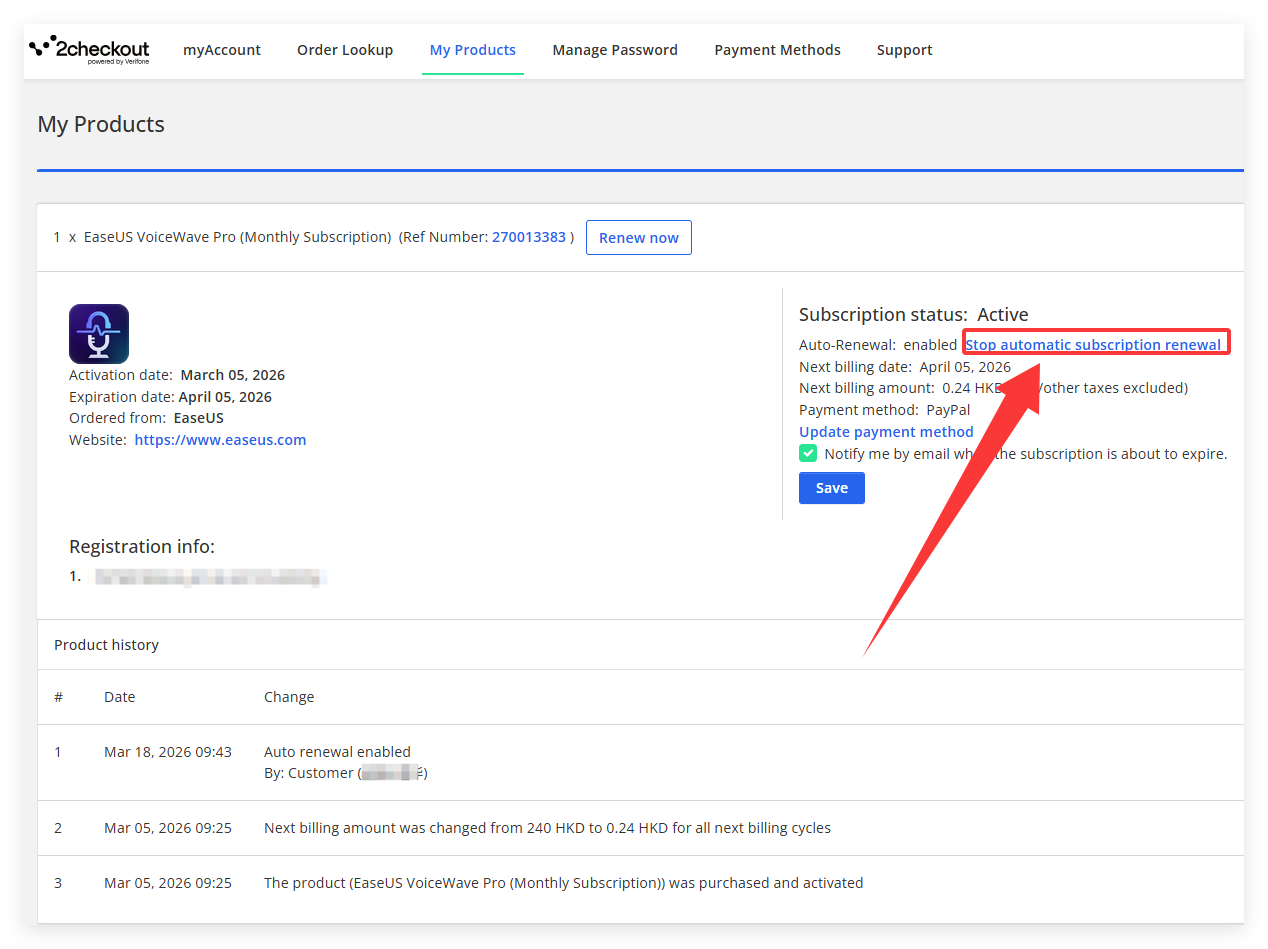Click the EaseUS VoiceWave Pro product icon
Viewport: 1268px width, 949px height.
point(99,334)
